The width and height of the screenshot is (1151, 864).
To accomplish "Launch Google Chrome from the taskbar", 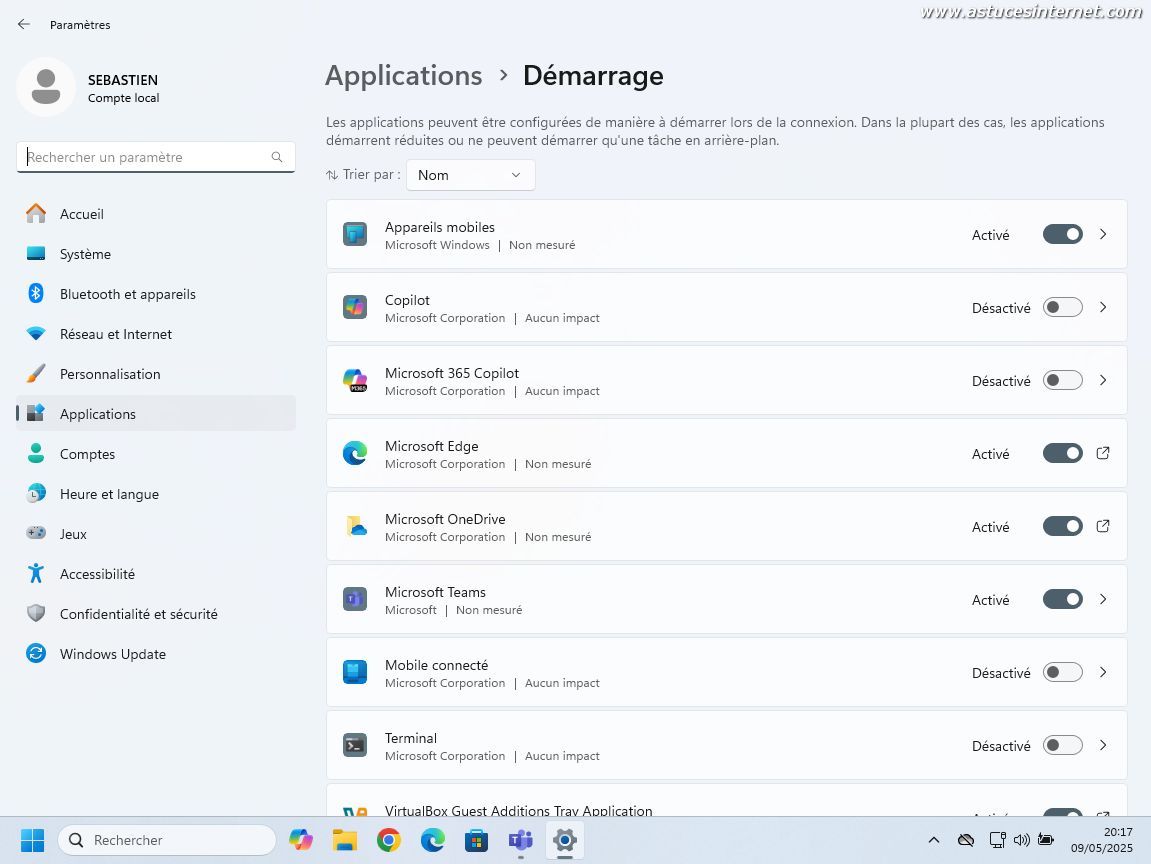I will 389,840.
